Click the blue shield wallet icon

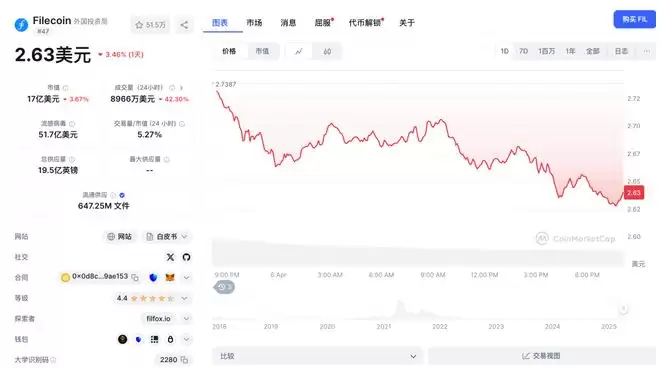(153, 277)
